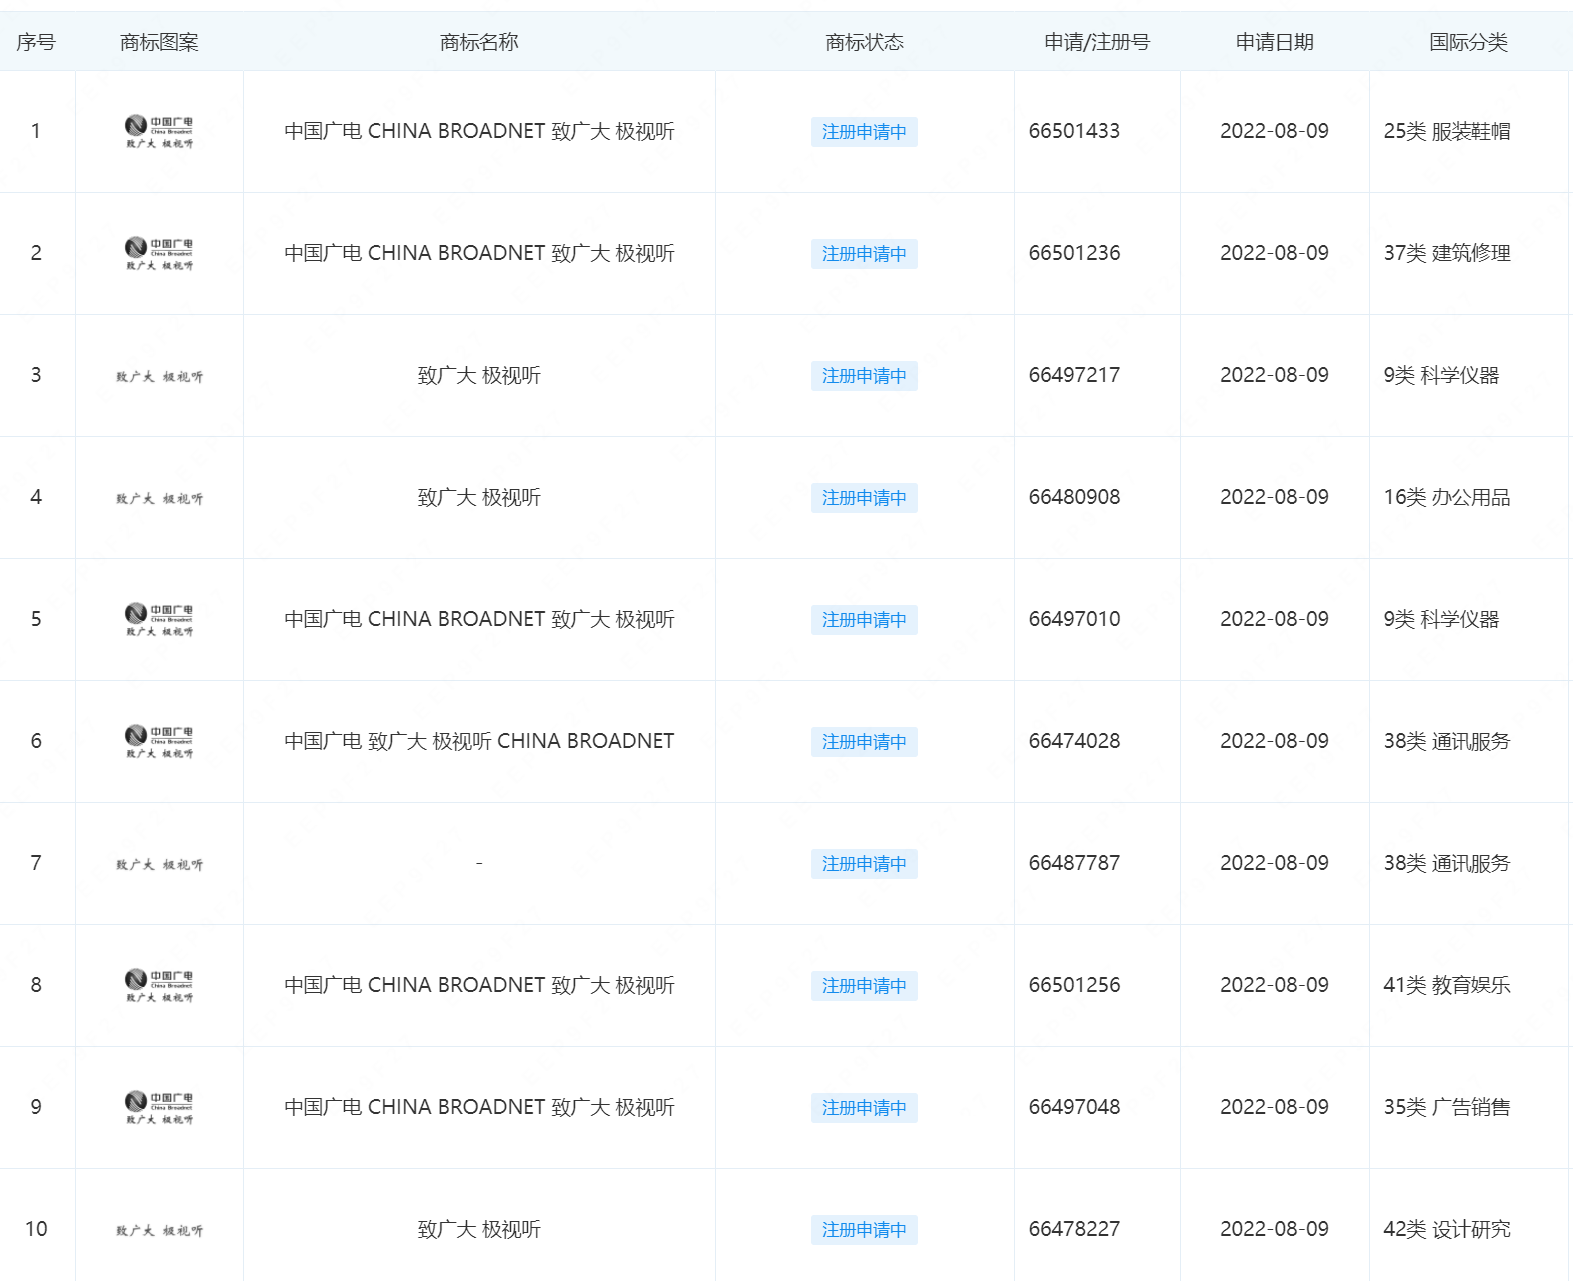Click class 41类 教育娱乐
The image size is (1573, 1281).
click(x=1447, y=985)
